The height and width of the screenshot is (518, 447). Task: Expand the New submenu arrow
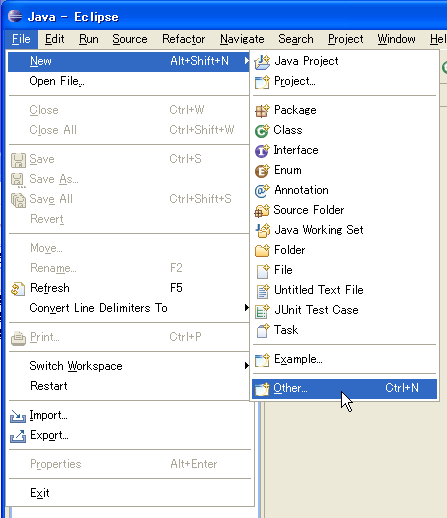click(x=246, y=61)
